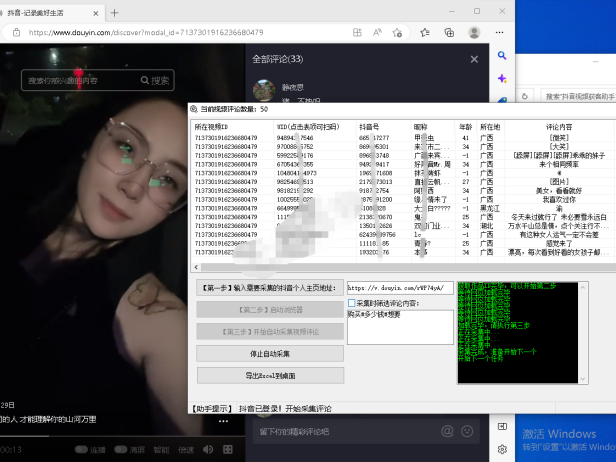Click the Edge sidebar settings gear

pos(502,449)
